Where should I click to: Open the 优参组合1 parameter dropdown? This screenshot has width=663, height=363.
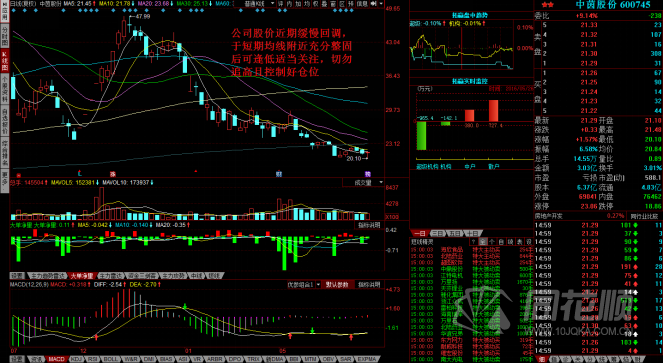(304, 285)
